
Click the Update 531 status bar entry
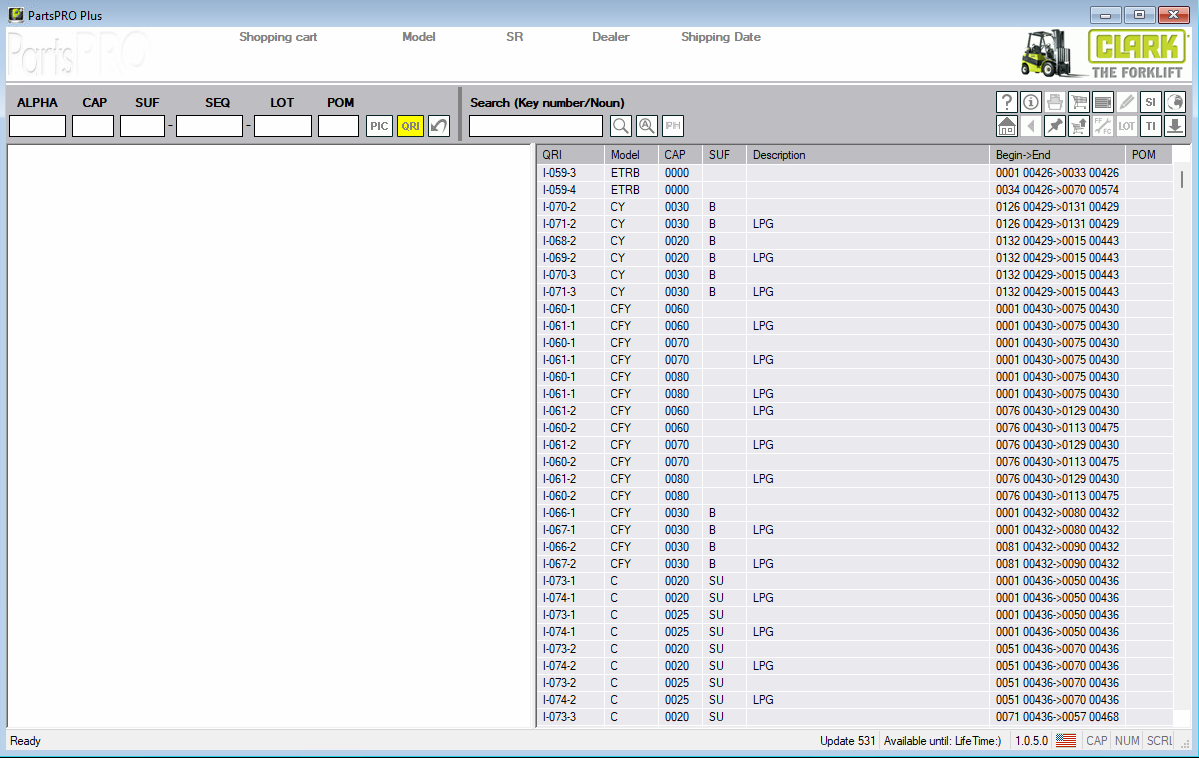pyautogui.click(x=847, y=740)
